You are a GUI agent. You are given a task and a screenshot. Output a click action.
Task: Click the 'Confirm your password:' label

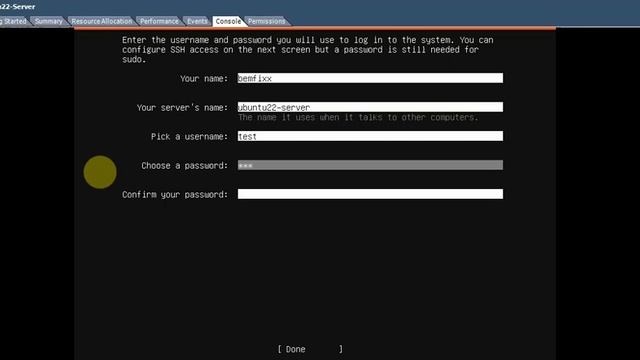pos(175,195)
